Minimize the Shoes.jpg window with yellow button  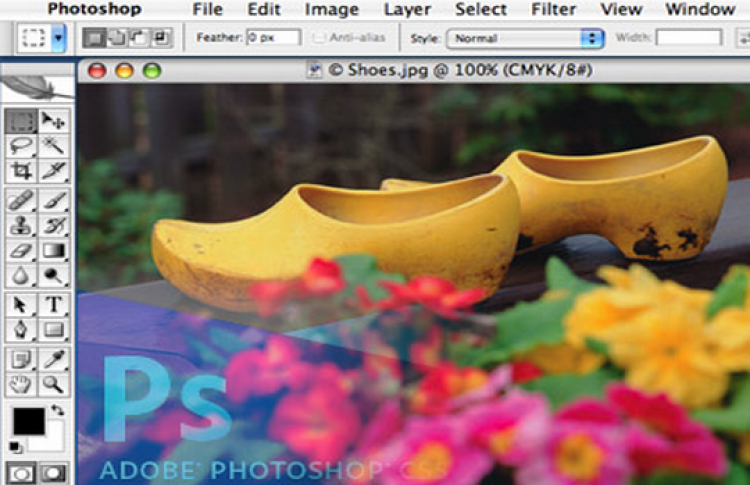(124, 71)
